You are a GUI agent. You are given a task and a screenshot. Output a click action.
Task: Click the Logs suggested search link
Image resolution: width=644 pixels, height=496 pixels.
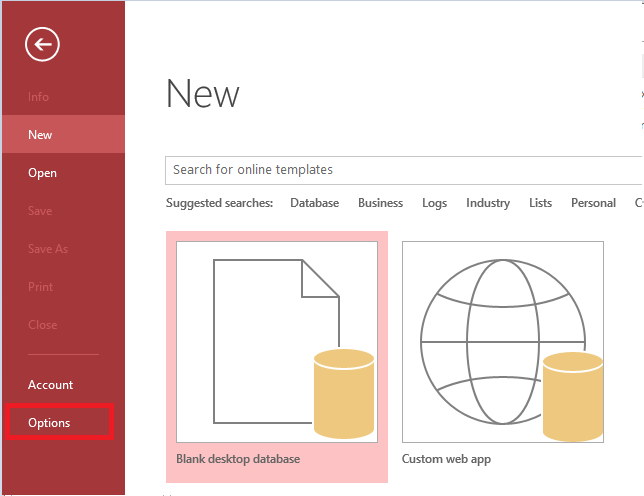(434, 203)
